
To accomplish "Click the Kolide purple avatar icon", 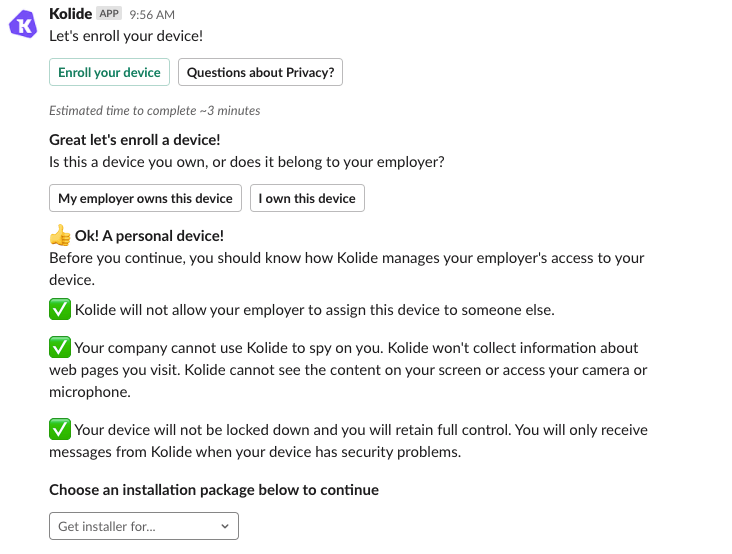I will pyautogui.click(x=23, y=23).
